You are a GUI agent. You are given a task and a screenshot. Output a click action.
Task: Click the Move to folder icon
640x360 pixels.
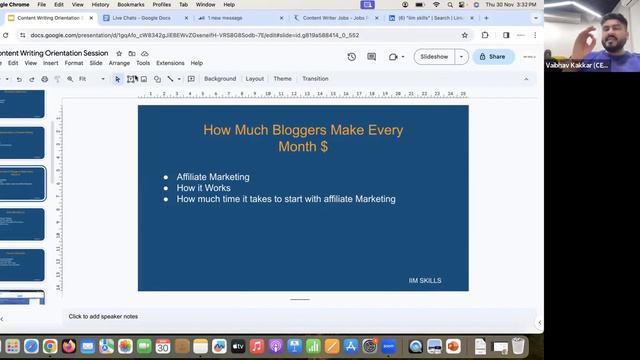(132, 53)
